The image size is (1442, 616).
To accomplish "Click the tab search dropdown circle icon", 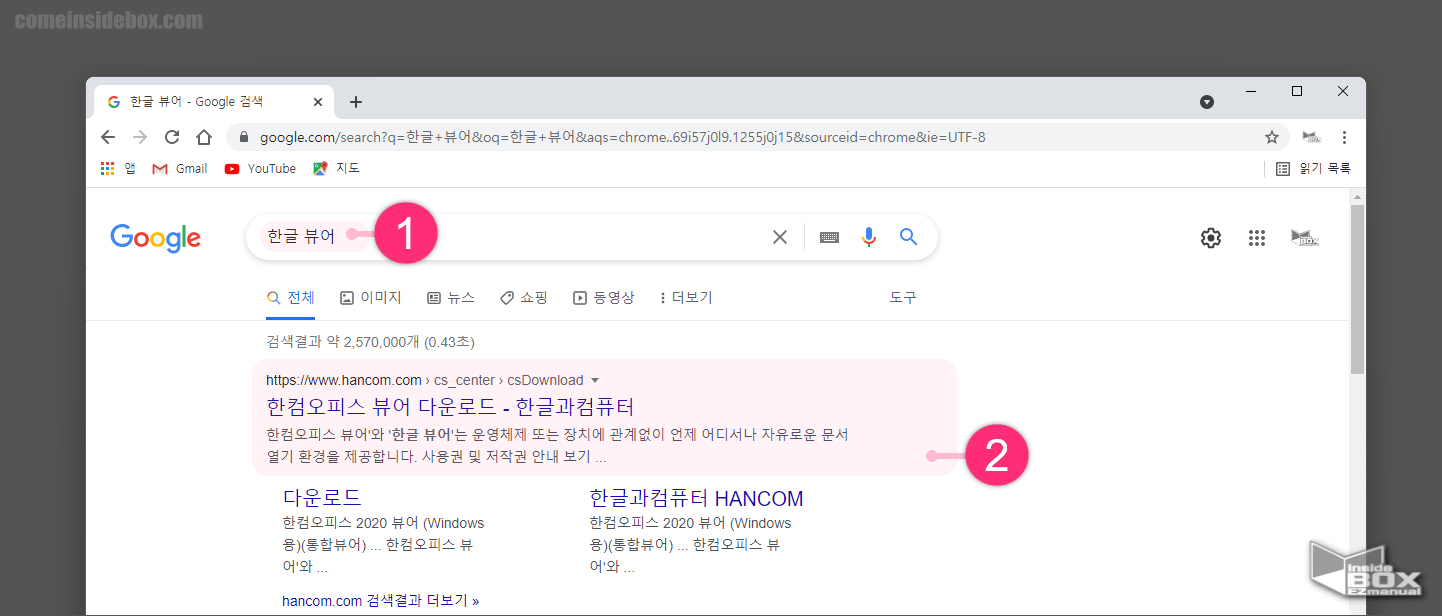I will point(1207,102).
